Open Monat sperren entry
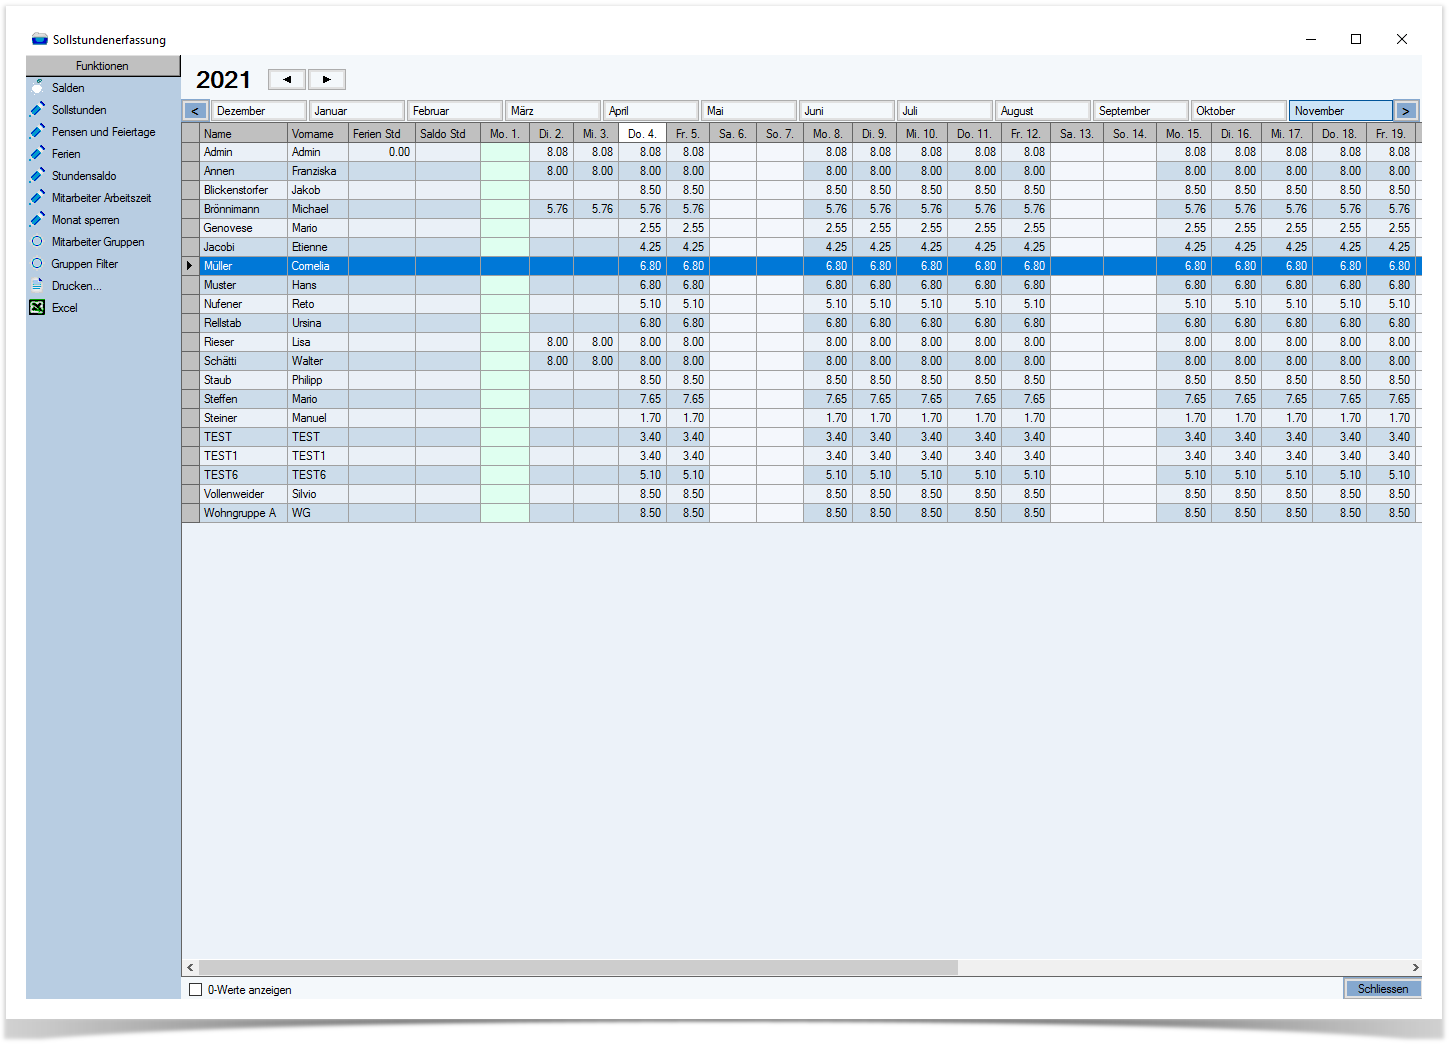1456x1048 pixels. click(x=86, y=220)
